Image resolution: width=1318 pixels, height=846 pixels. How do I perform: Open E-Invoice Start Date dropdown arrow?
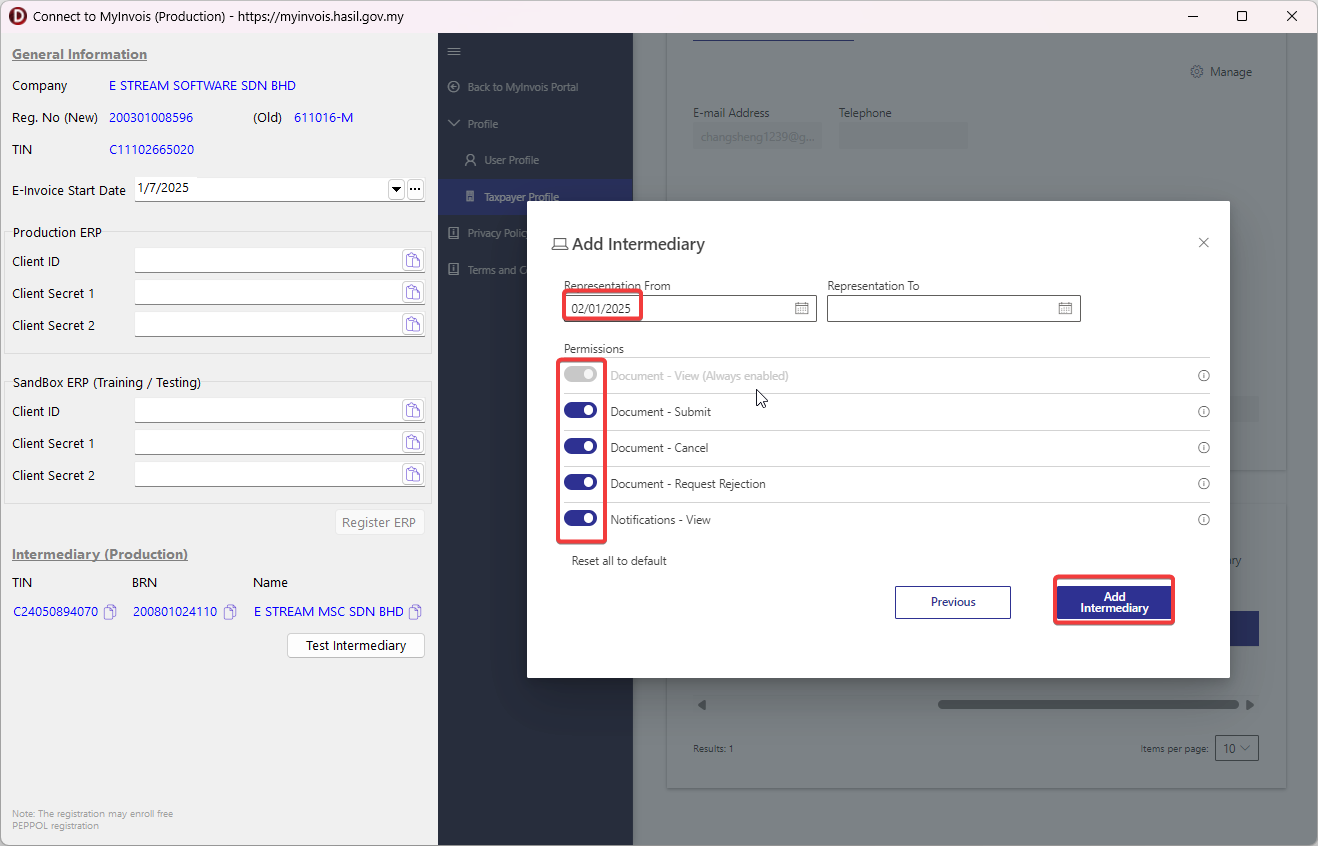(396, 189)
